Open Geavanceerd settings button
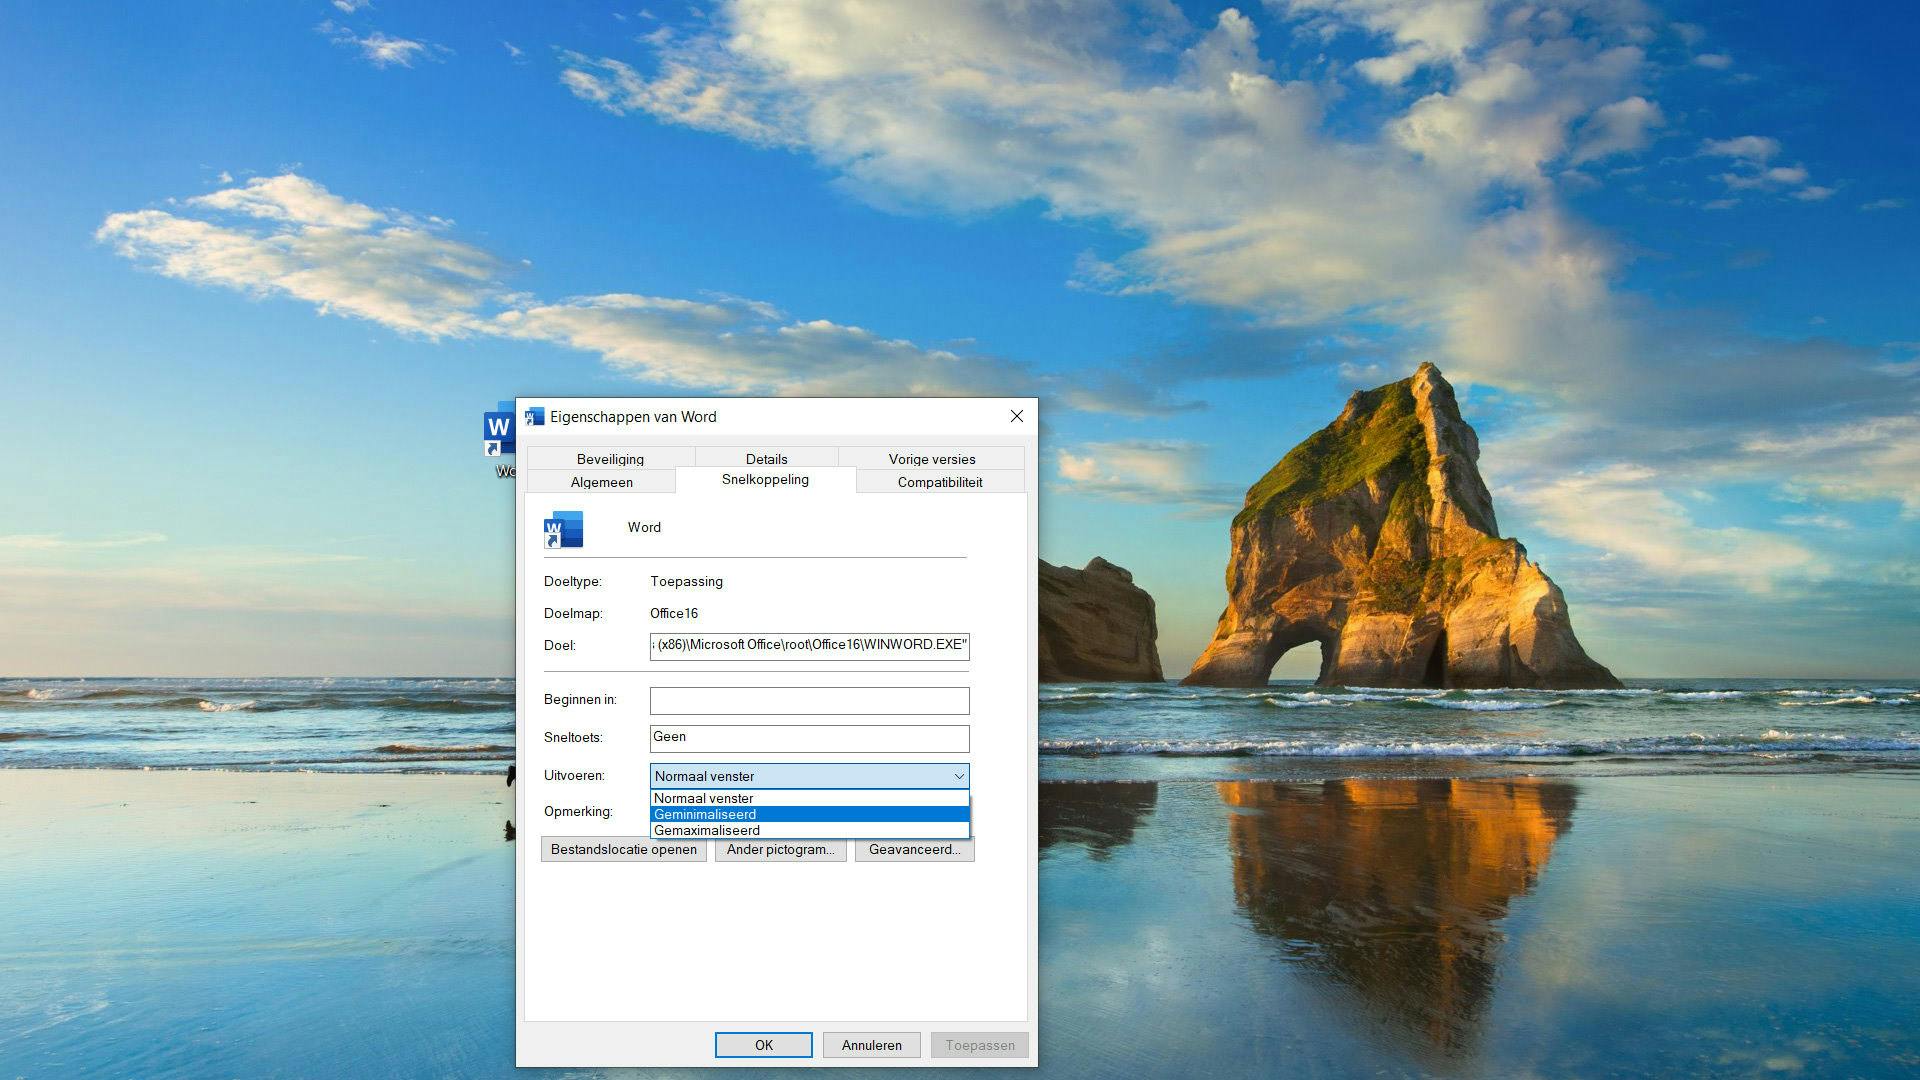 tap(914, 849)
